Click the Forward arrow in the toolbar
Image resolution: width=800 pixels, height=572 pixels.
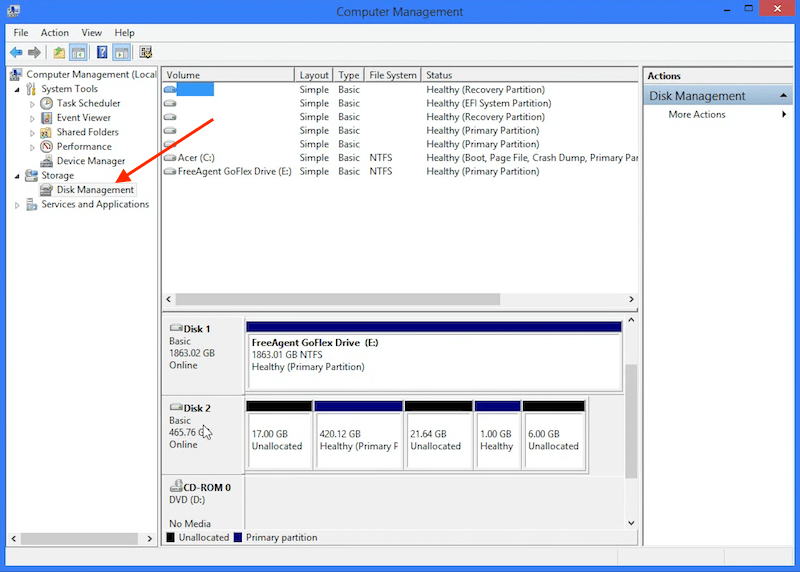point(35,52)
